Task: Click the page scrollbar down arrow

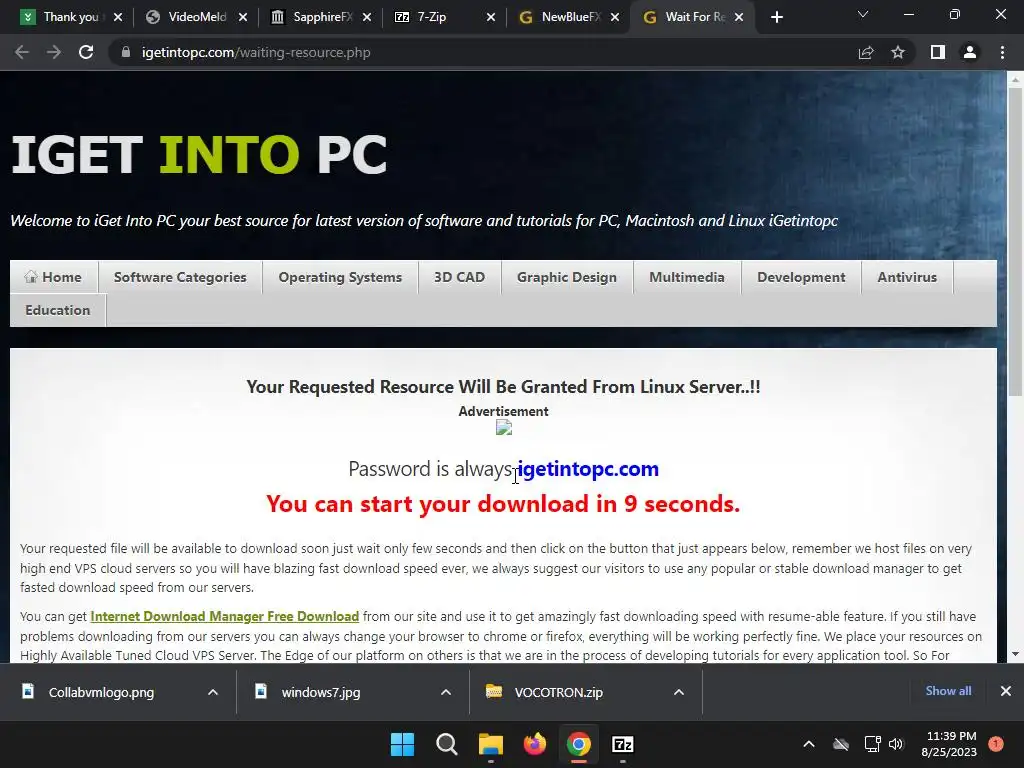Action: tap(1015, 654)
